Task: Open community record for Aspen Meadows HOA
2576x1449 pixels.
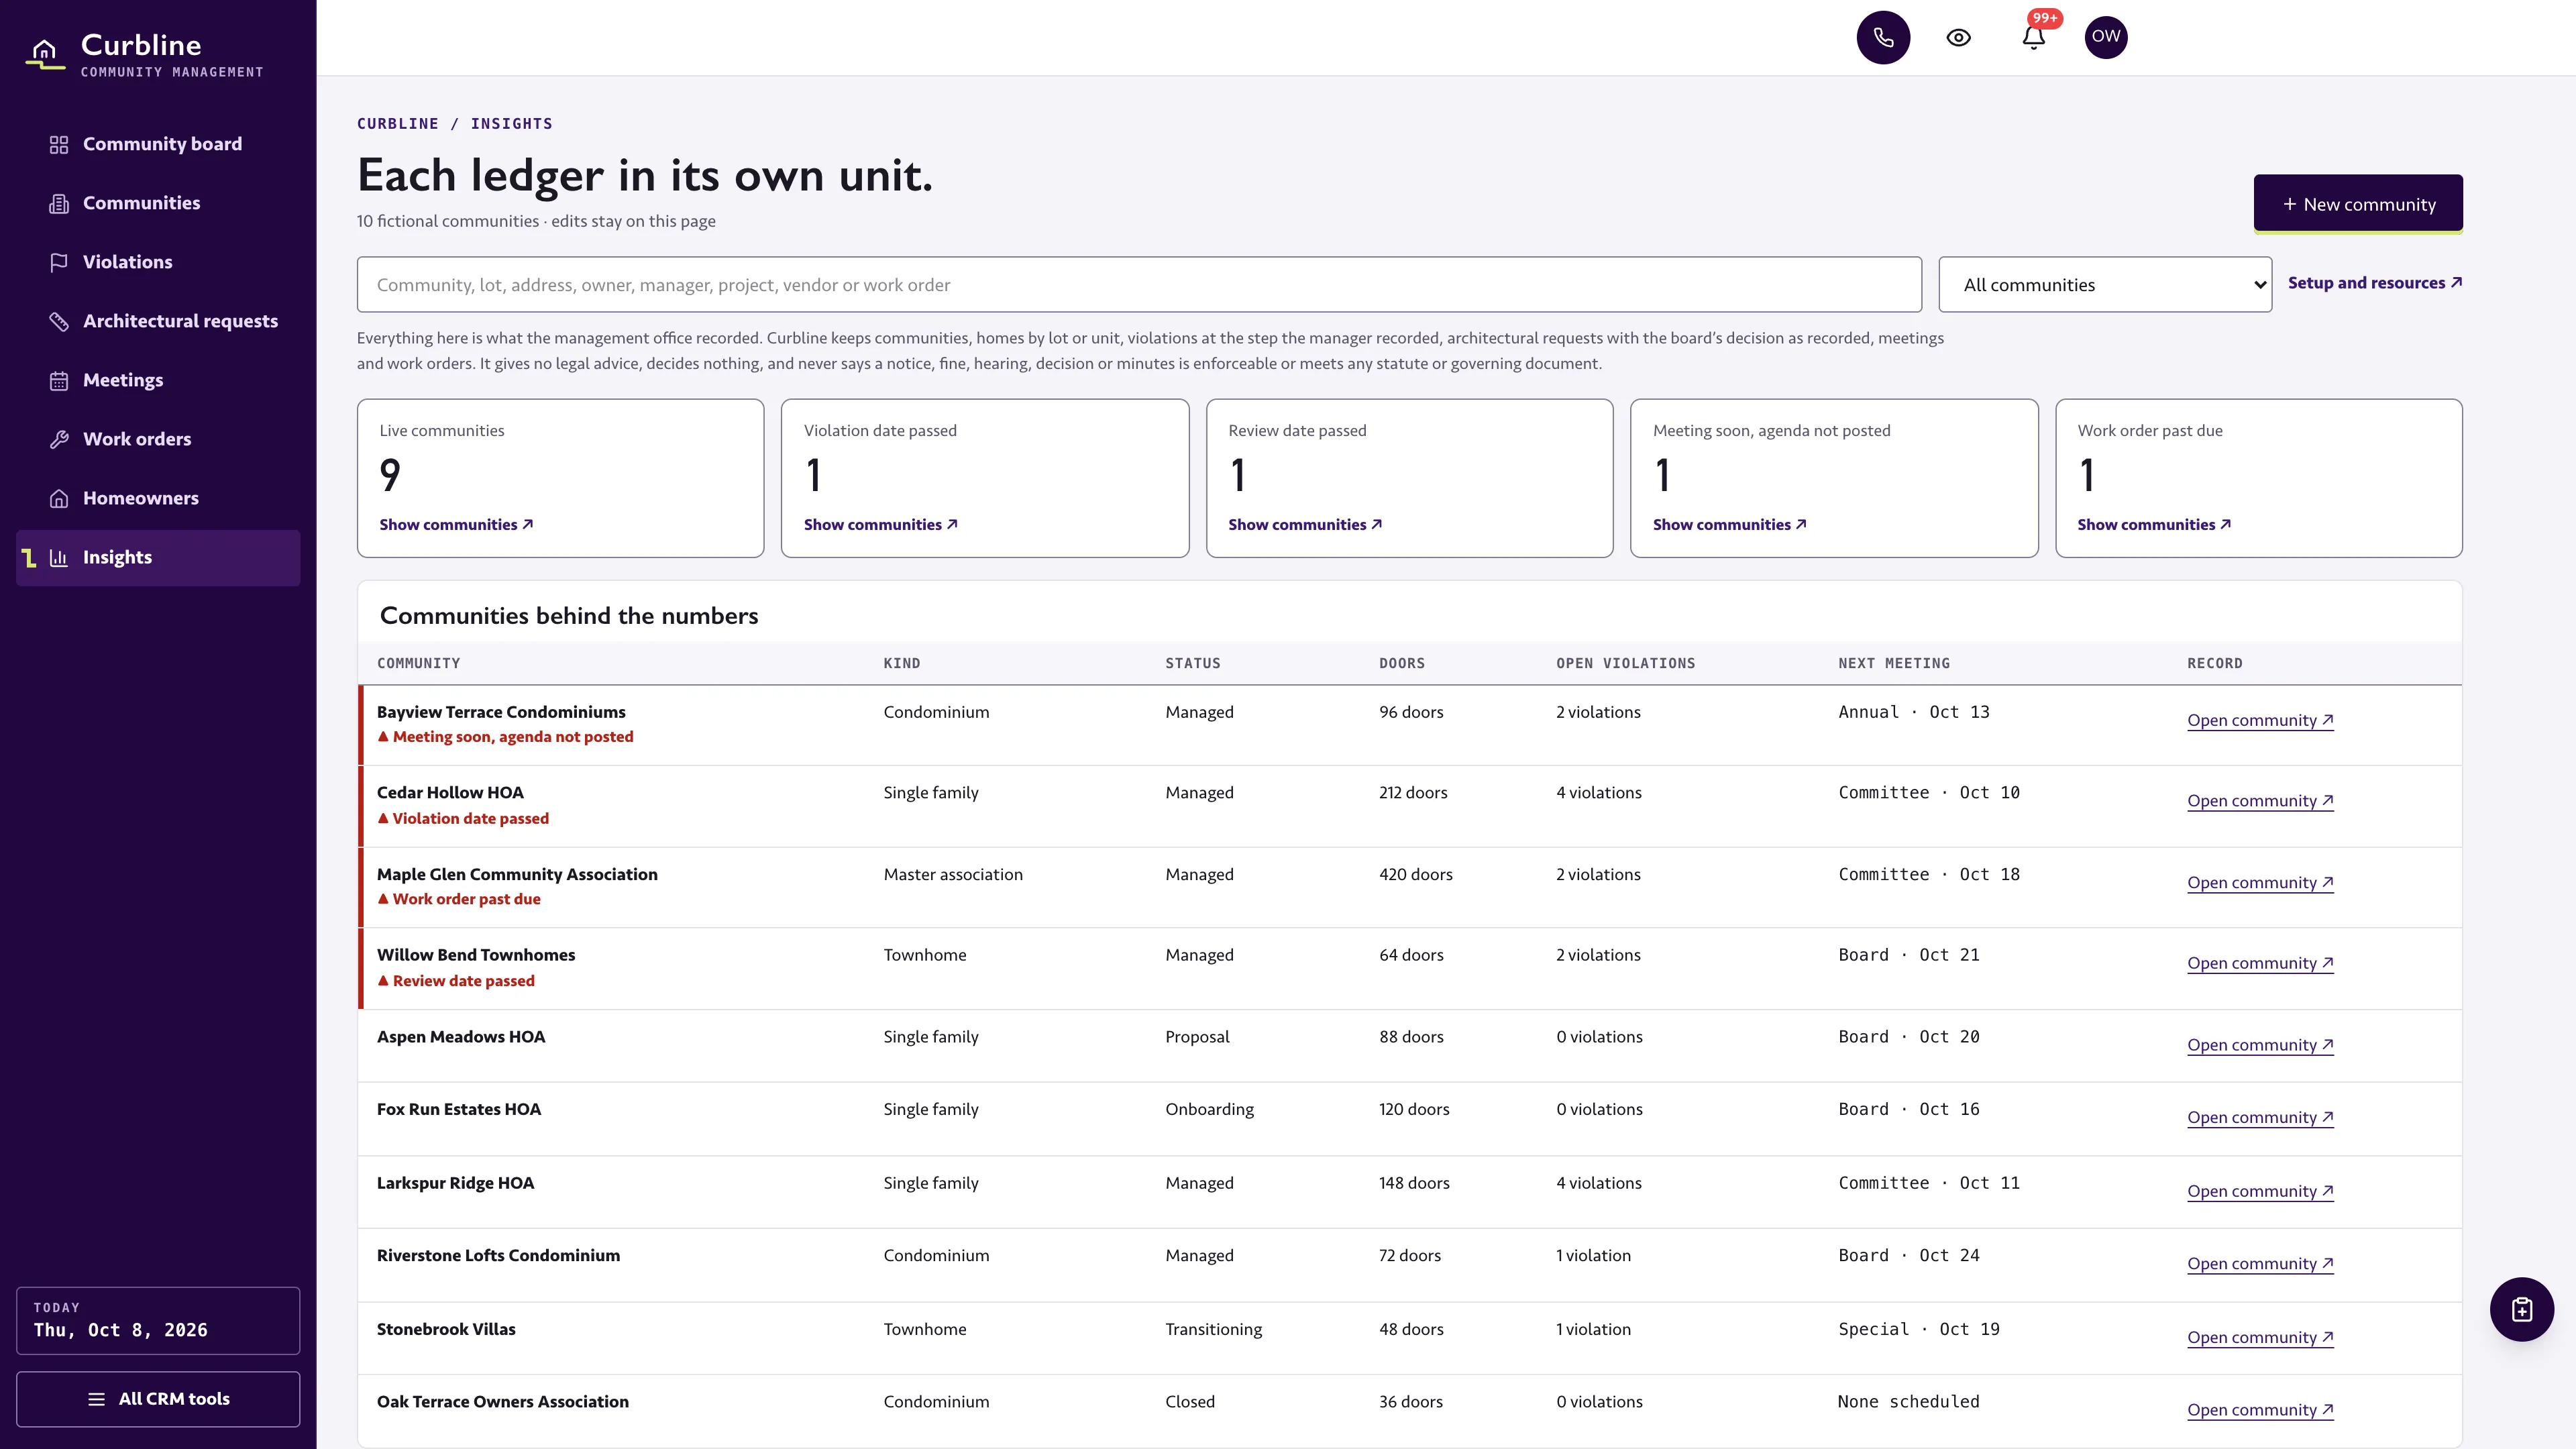Action: [2260, 1045]
